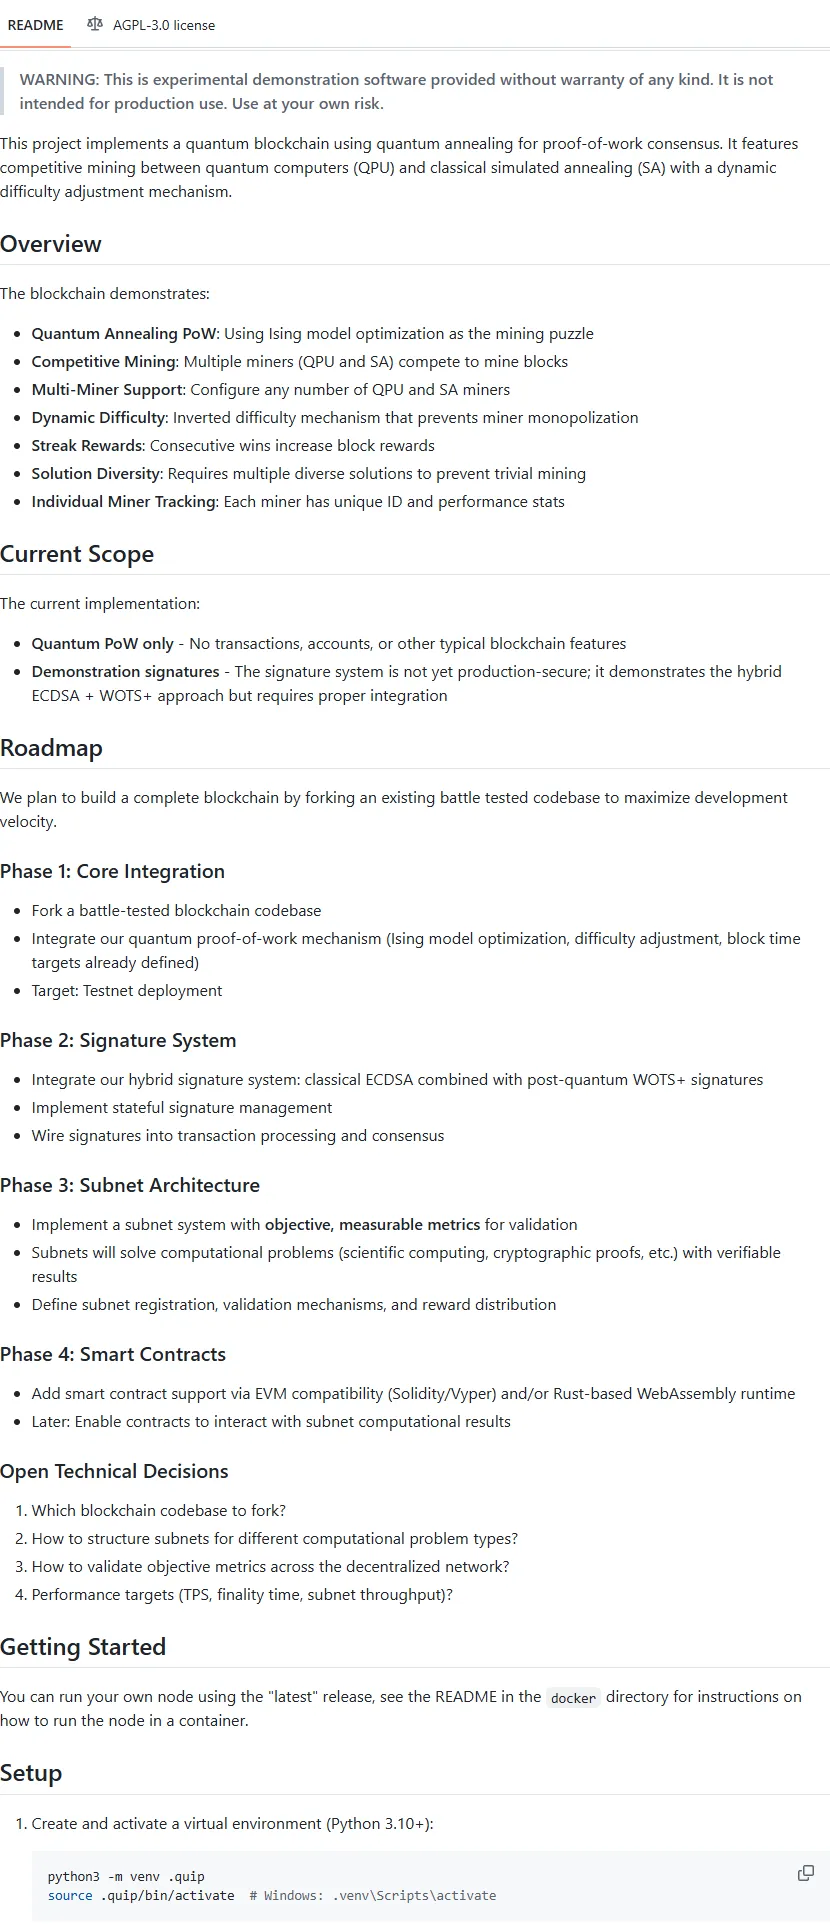Jump to the Roadmap heading
The height and width of the screenshot is (1932, 830).
pyautogui.click(x=51, y=748)
